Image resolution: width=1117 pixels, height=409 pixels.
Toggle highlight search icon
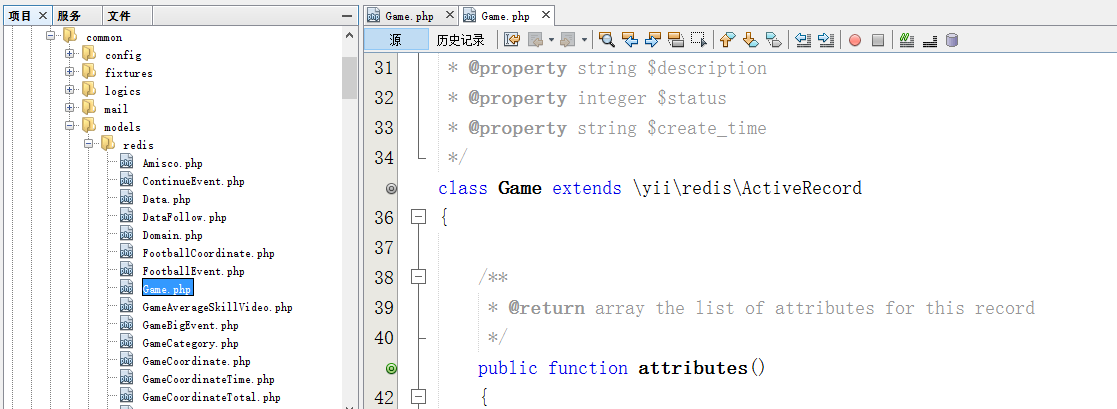(x=676, y=40)
